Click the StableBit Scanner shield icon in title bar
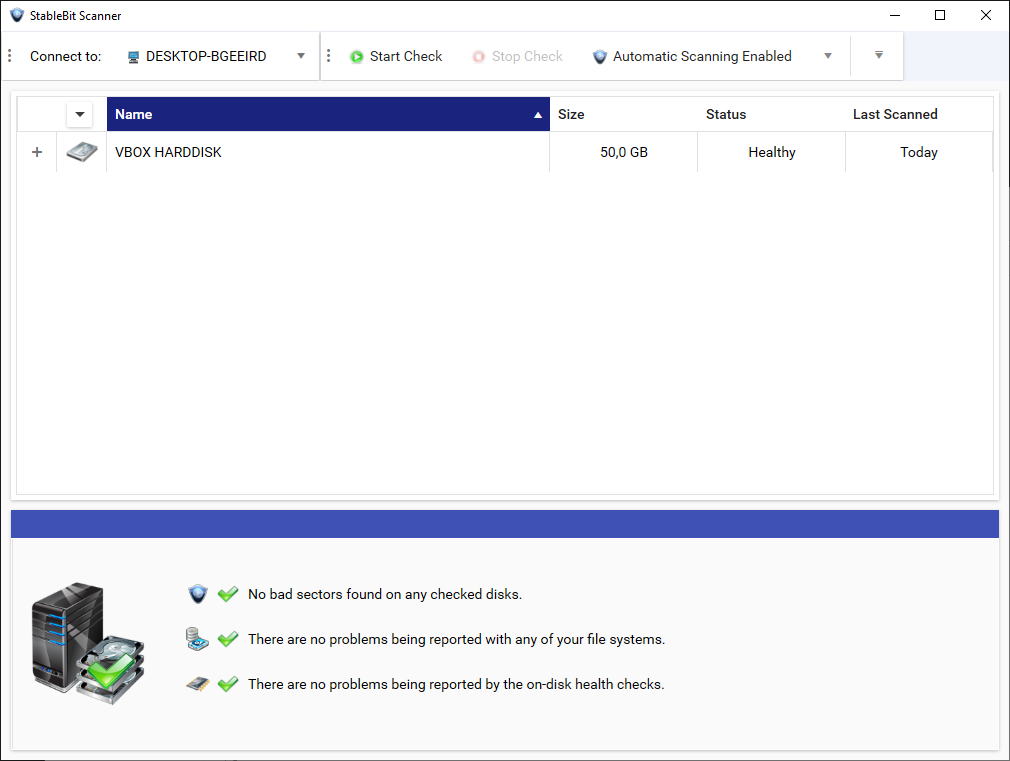The height and width of the screenshot is (761, 1010). click(17, 15)
